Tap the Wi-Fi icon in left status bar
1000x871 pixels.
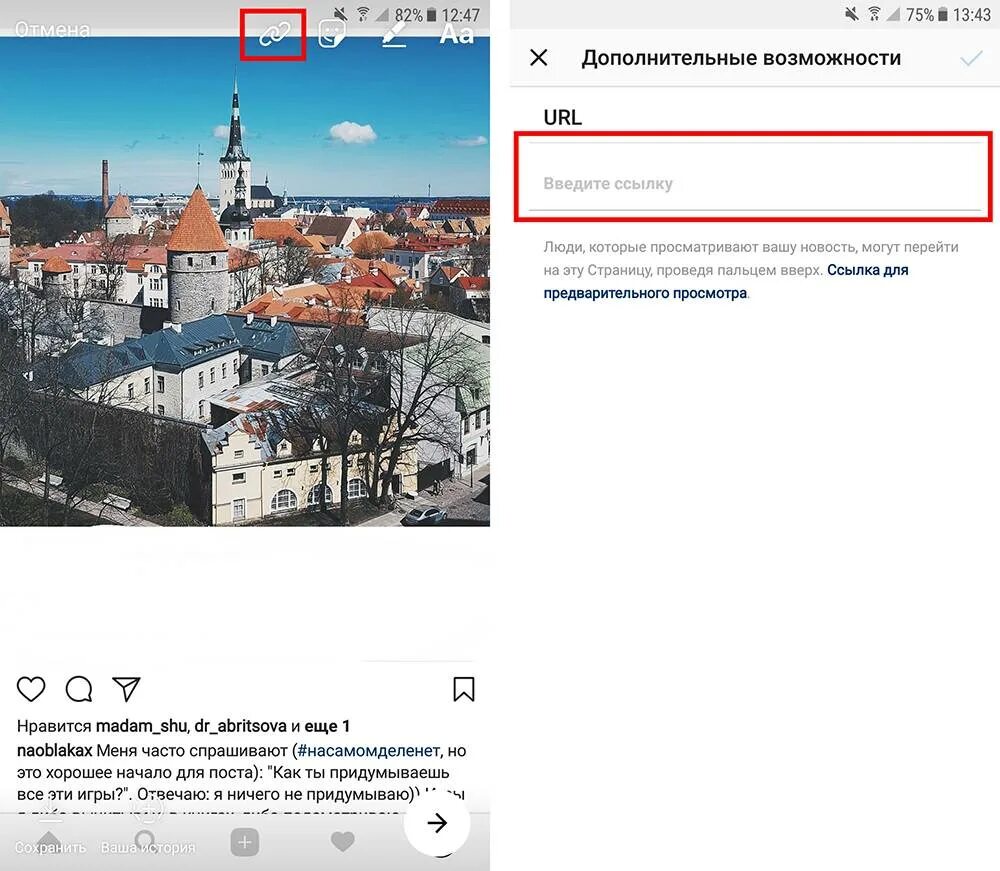coord(362,14)
